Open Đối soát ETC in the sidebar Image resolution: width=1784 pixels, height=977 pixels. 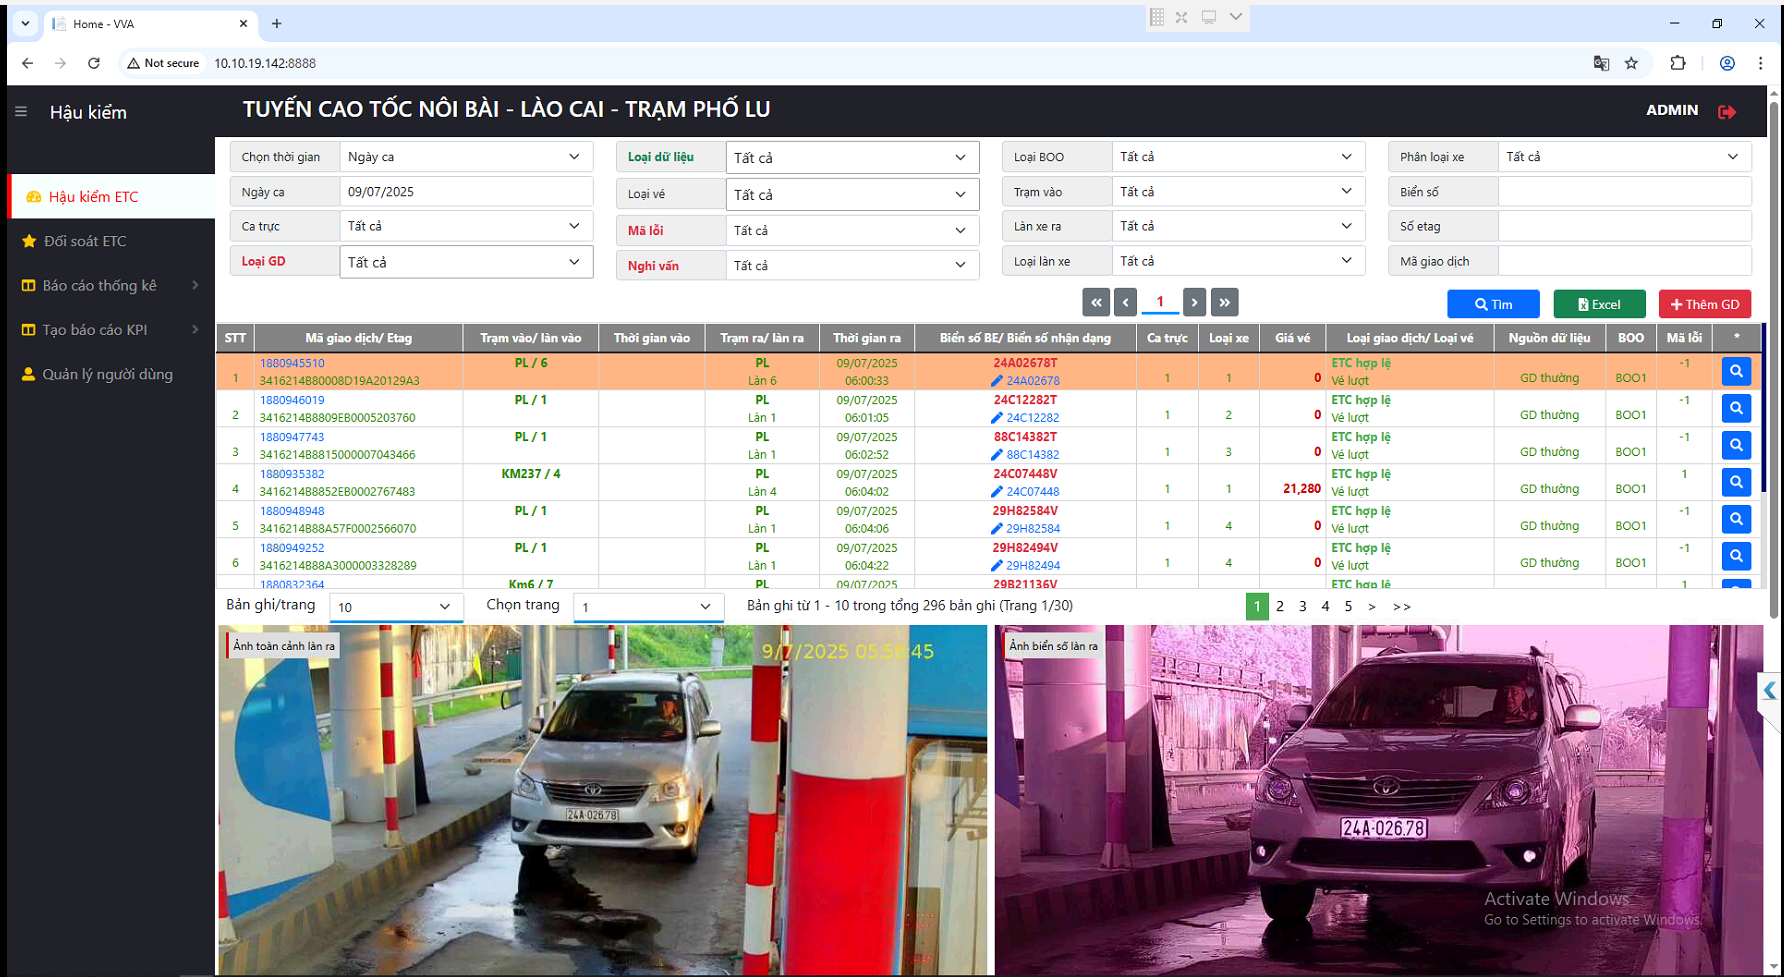[85, 241]
